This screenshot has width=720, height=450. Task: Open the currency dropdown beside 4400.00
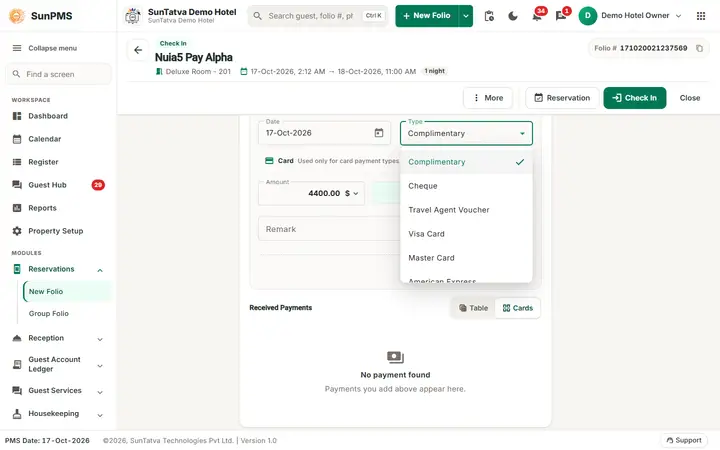(x=351, y=193)
